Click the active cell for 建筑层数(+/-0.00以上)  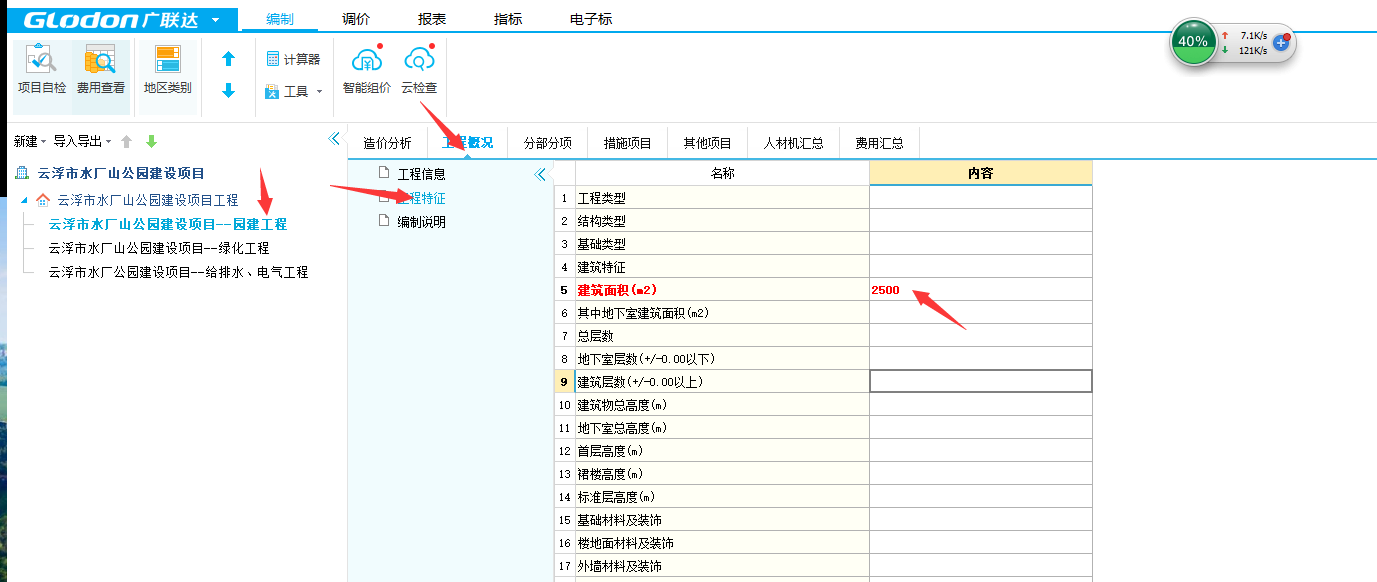tap(981, 381)
